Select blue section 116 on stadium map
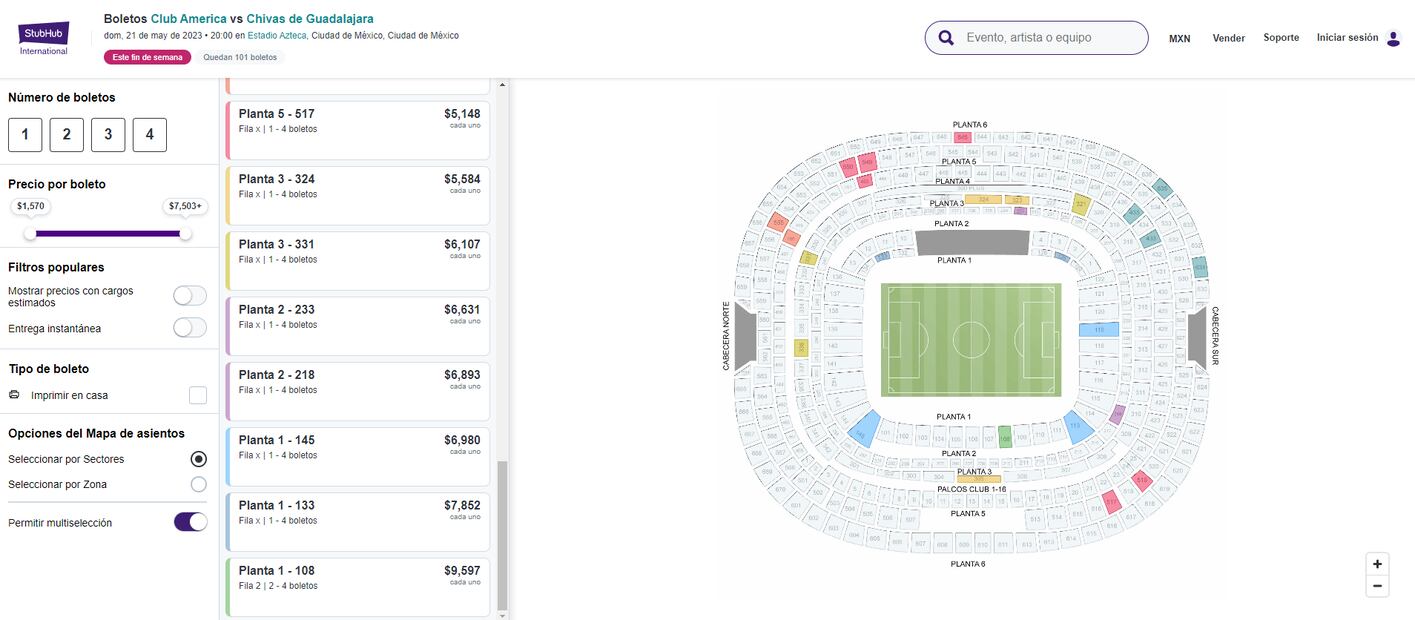Viewport: 1415px width, 620px height. 1099,330
